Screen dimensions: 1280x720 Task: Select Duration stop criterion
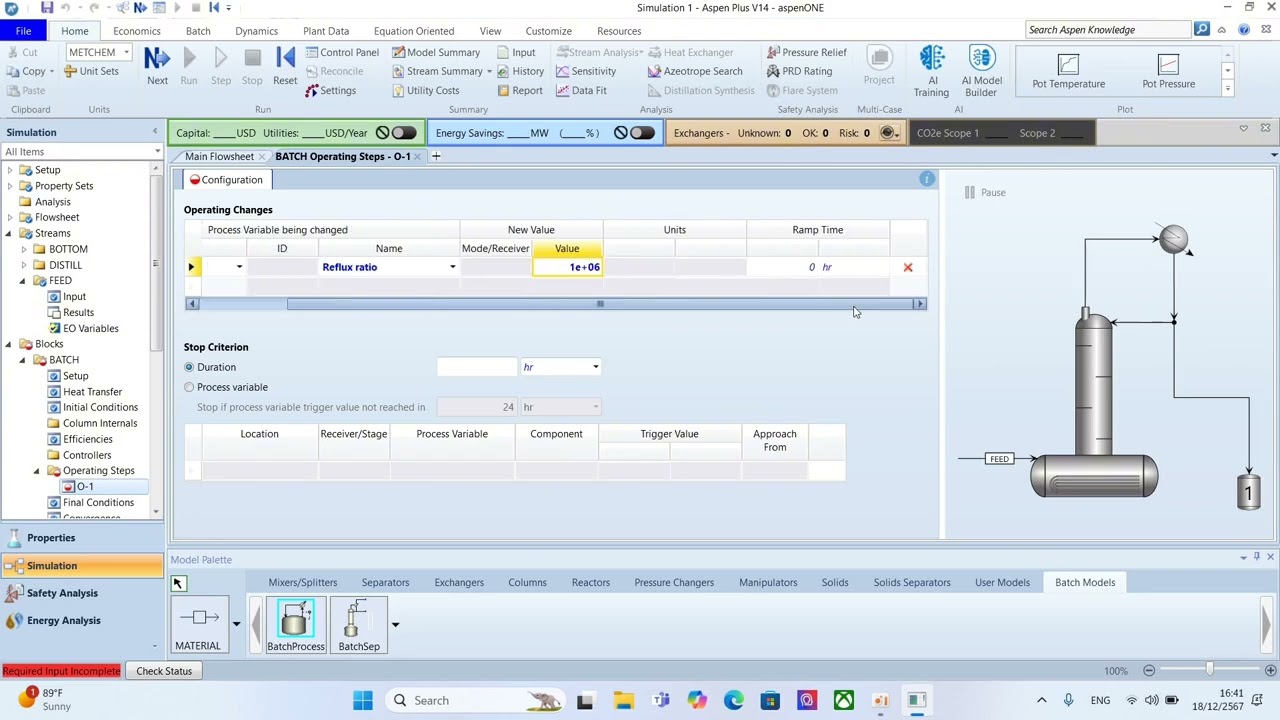pos(189,367)
